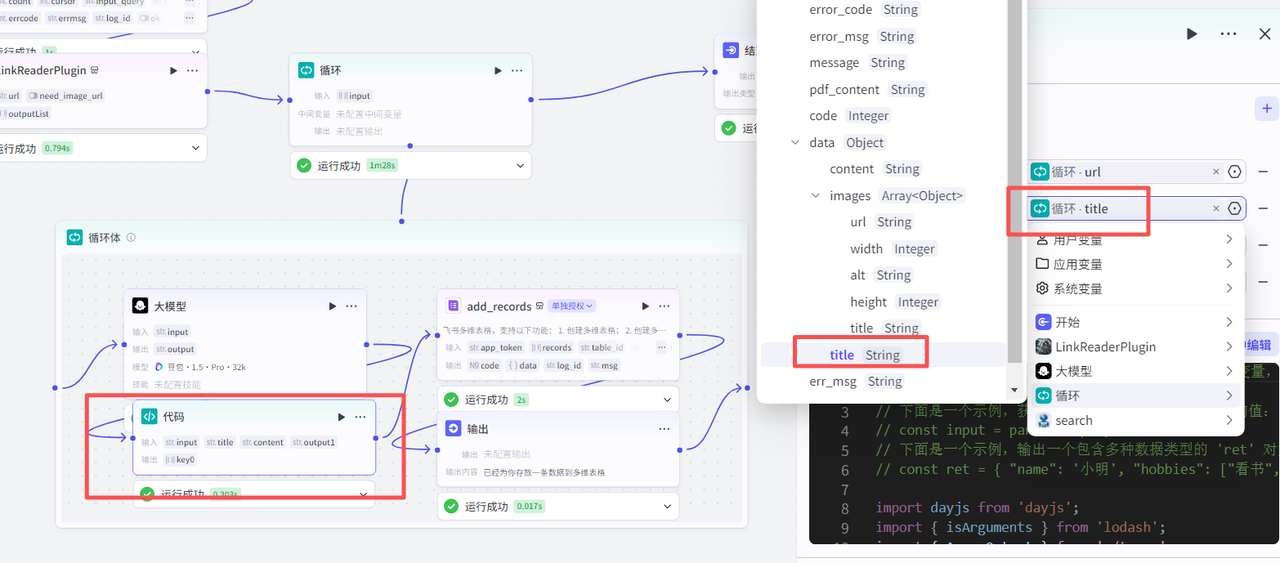
Task: Click the 输出 node output icon
Action: pos(453,429)
